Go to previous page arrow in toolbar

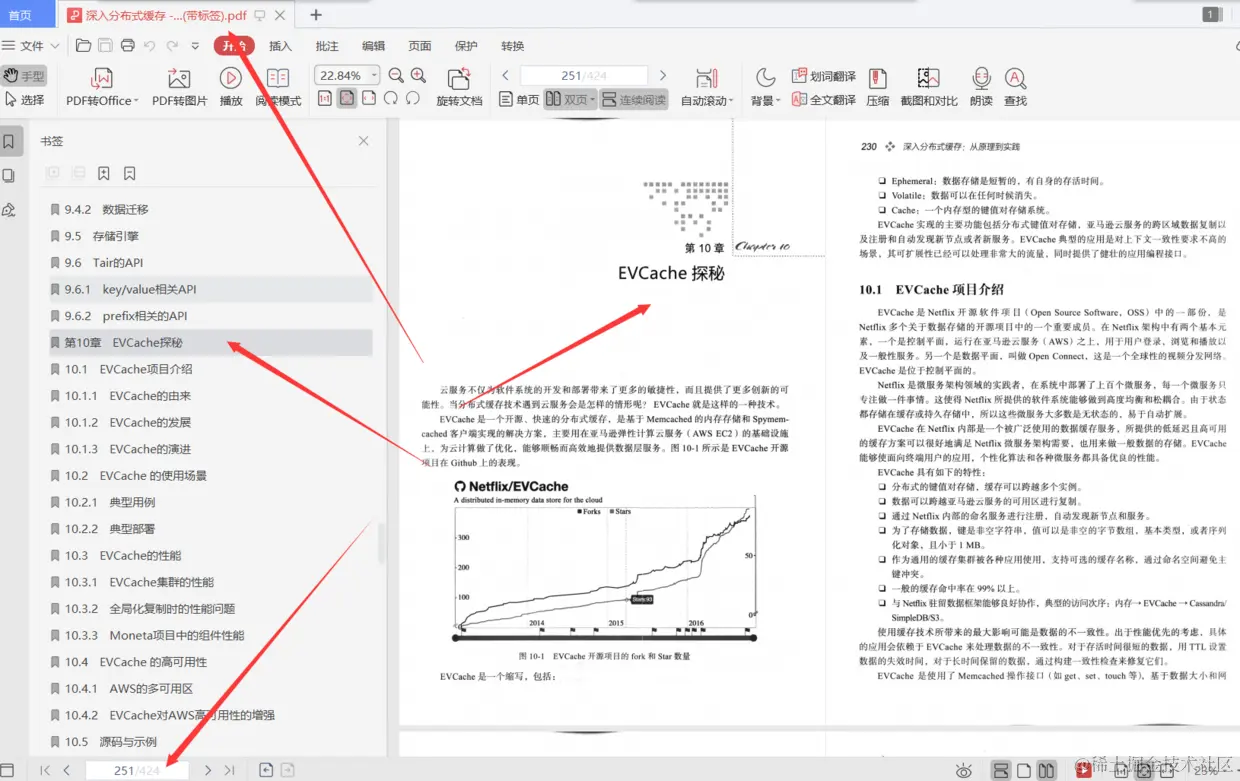click(506, 76)
